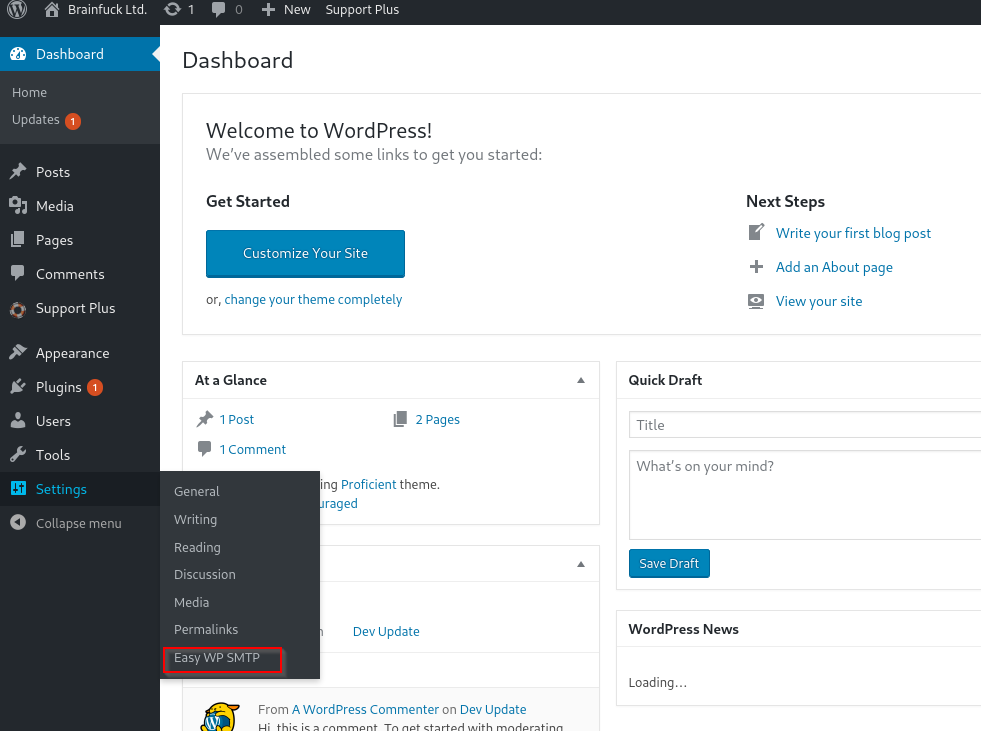This screenshot has height=731, width=981.
Task: Collapse the sidebar menu with arrow icon
Action: (x=18, y=523)
